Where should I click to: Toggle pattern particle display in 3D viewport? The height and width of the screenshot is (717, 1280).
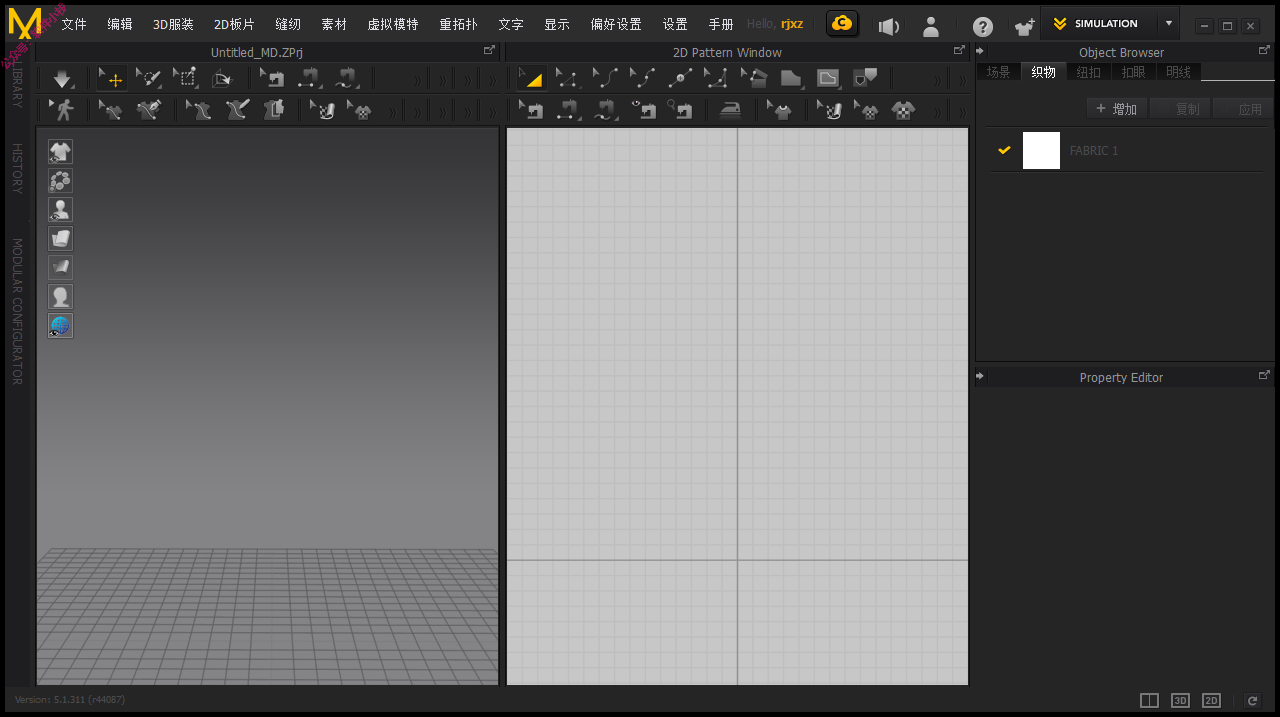(61, 181)
